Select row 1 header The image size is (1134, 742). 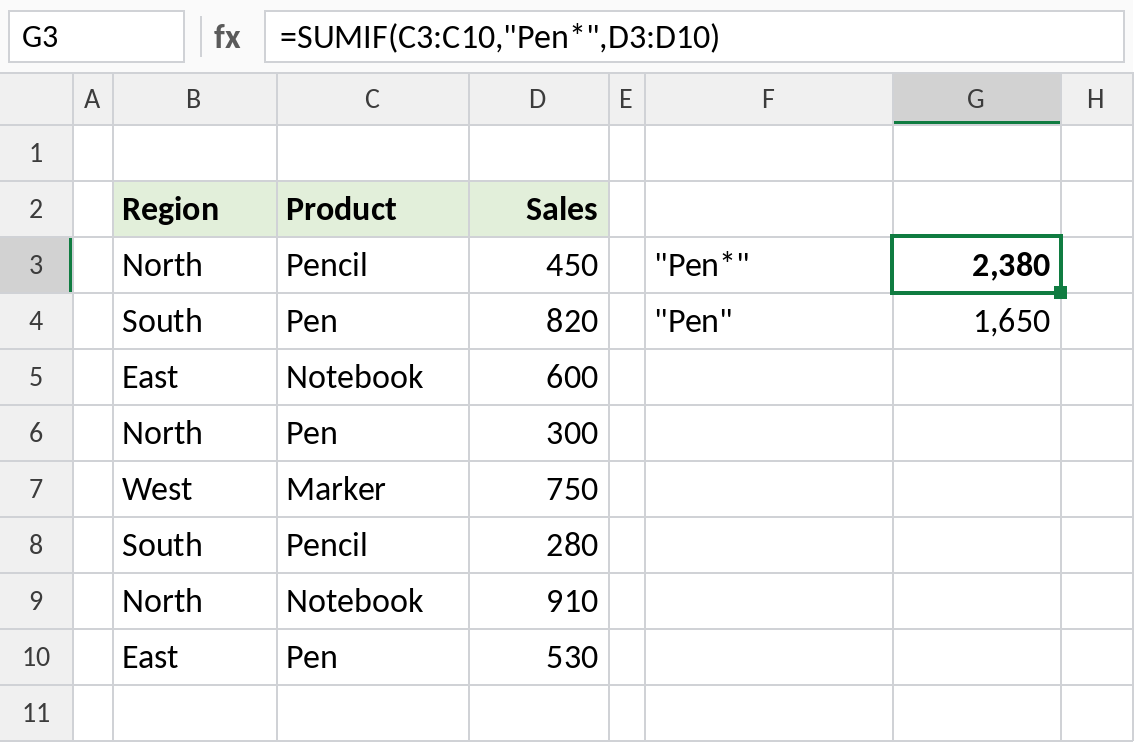[36, 153]
